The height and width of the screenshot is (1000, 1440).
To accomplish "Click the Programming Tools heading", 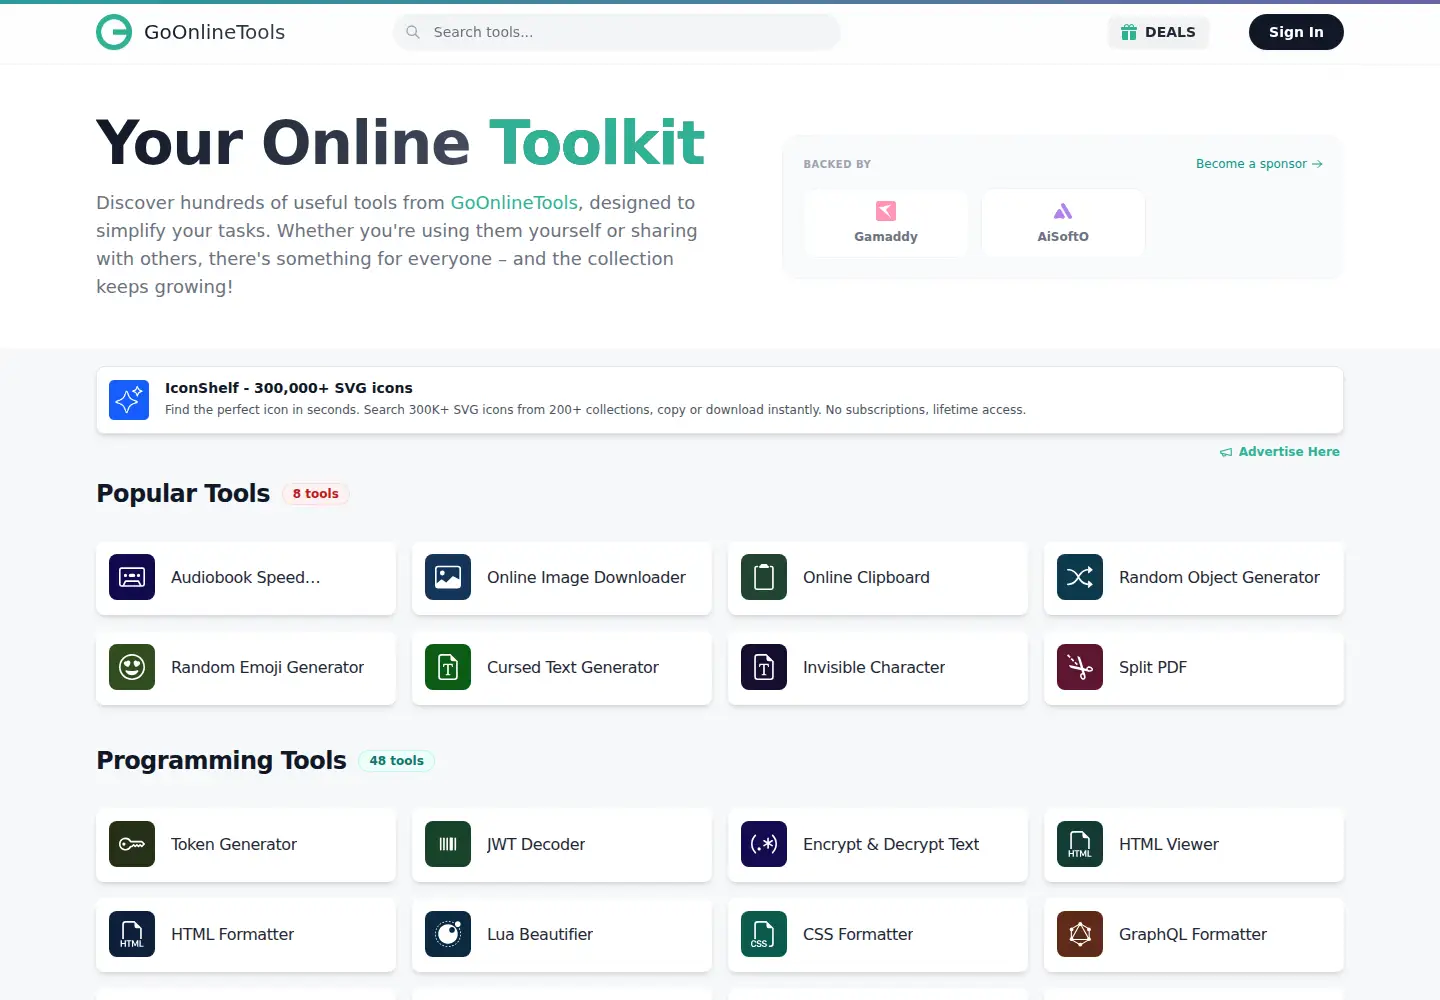I will 221,761.
